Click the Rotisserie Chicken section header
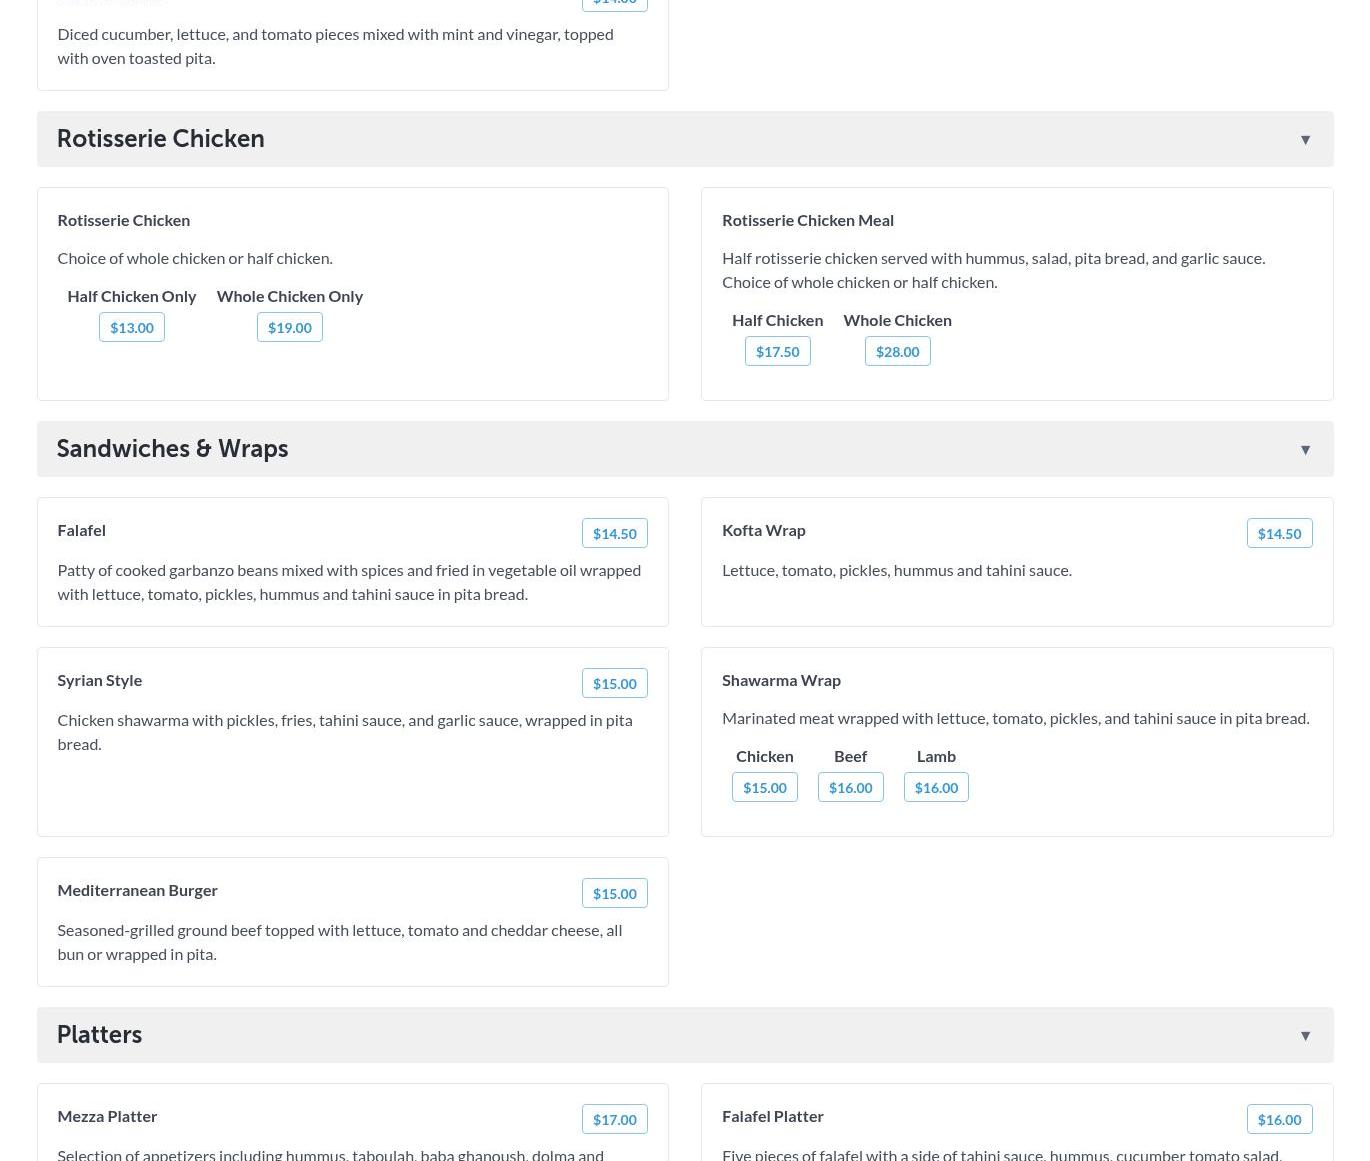 [160, 139]
